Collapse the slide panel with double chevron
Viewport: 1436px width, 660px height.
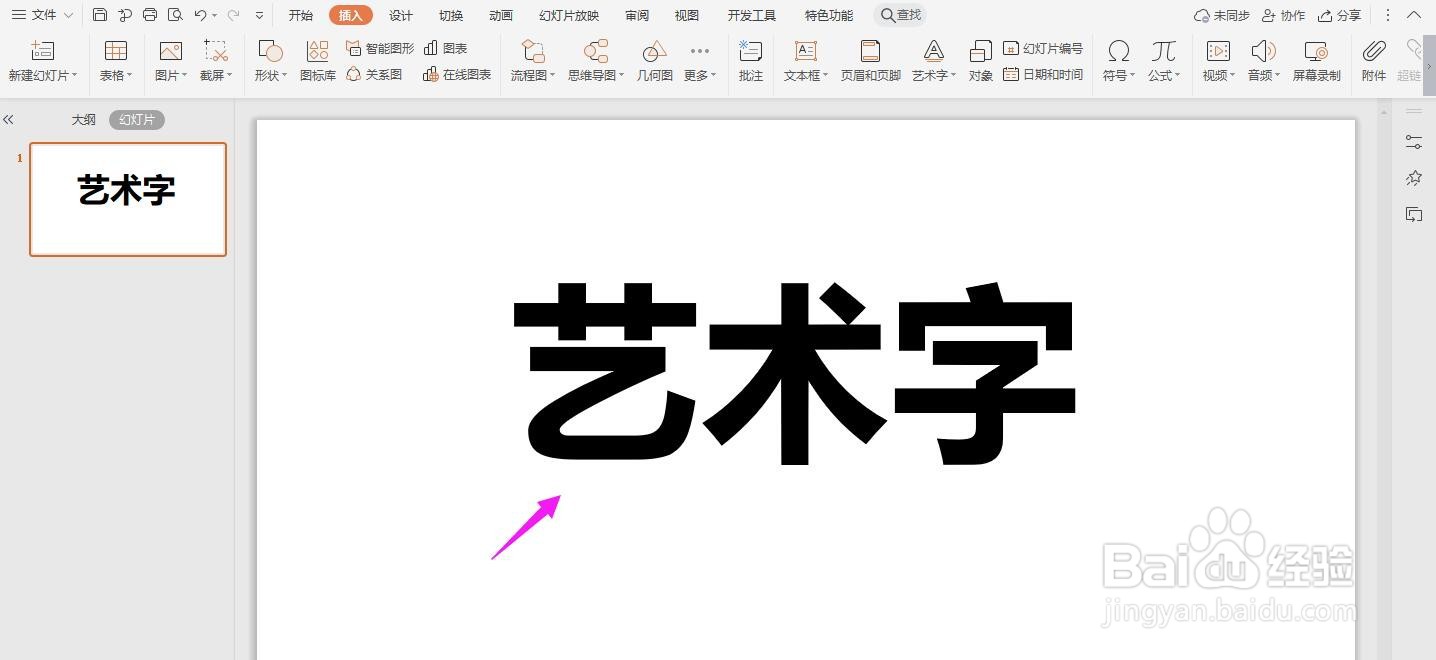[x=8, y=119]
